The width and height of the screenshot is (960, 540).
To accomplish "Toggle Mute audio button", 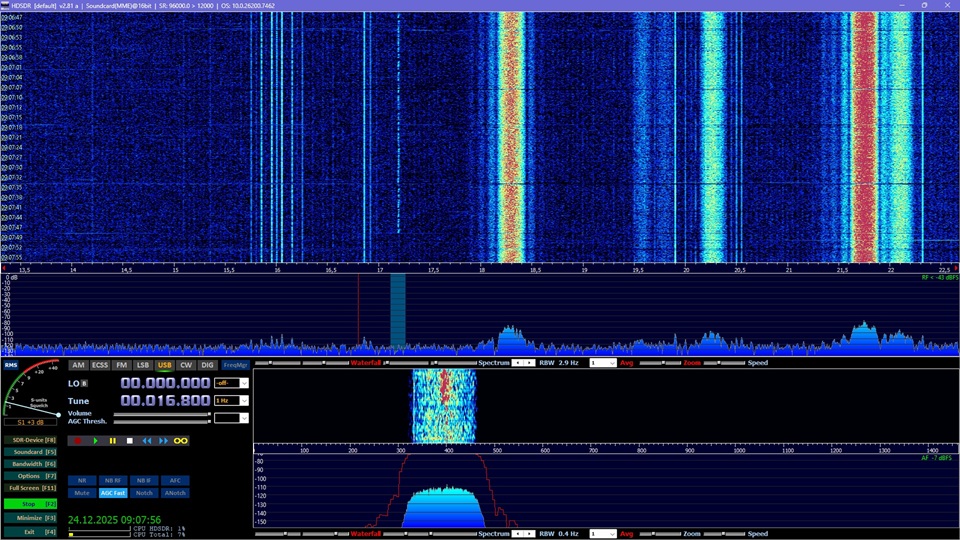I will 82,493.
